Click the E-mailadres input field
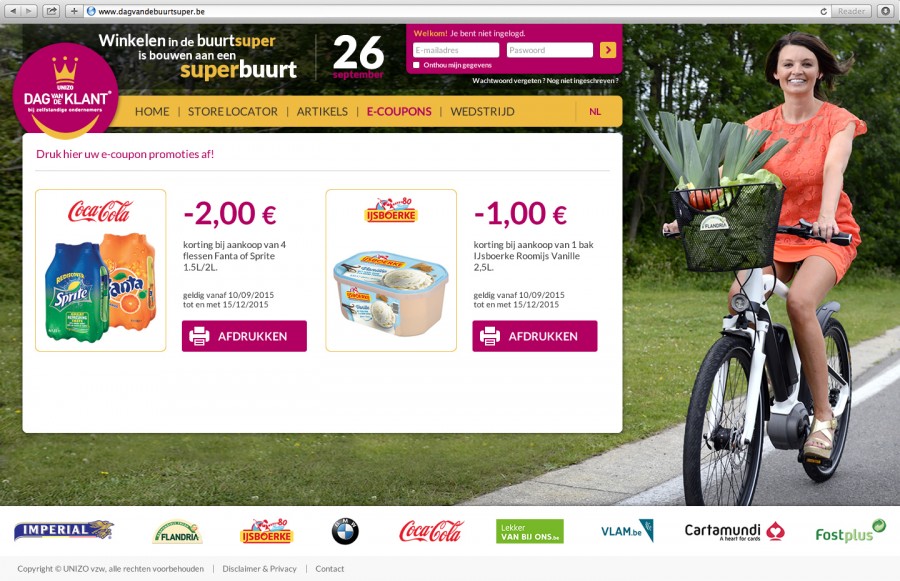Screen dimensions: 900x581 tap(456, 50)
